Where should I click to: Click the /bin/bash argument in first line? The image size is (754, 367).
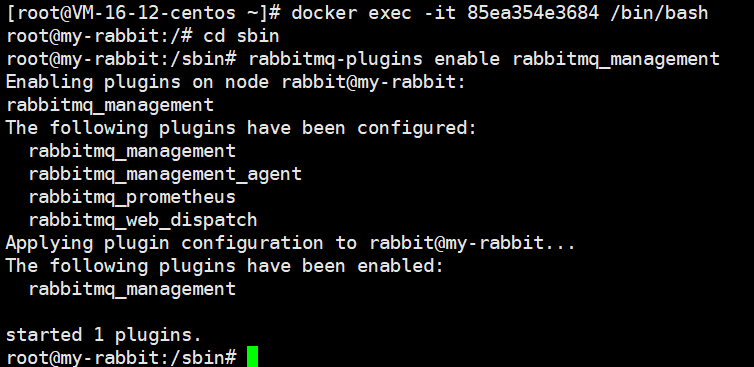pos(659,13)
